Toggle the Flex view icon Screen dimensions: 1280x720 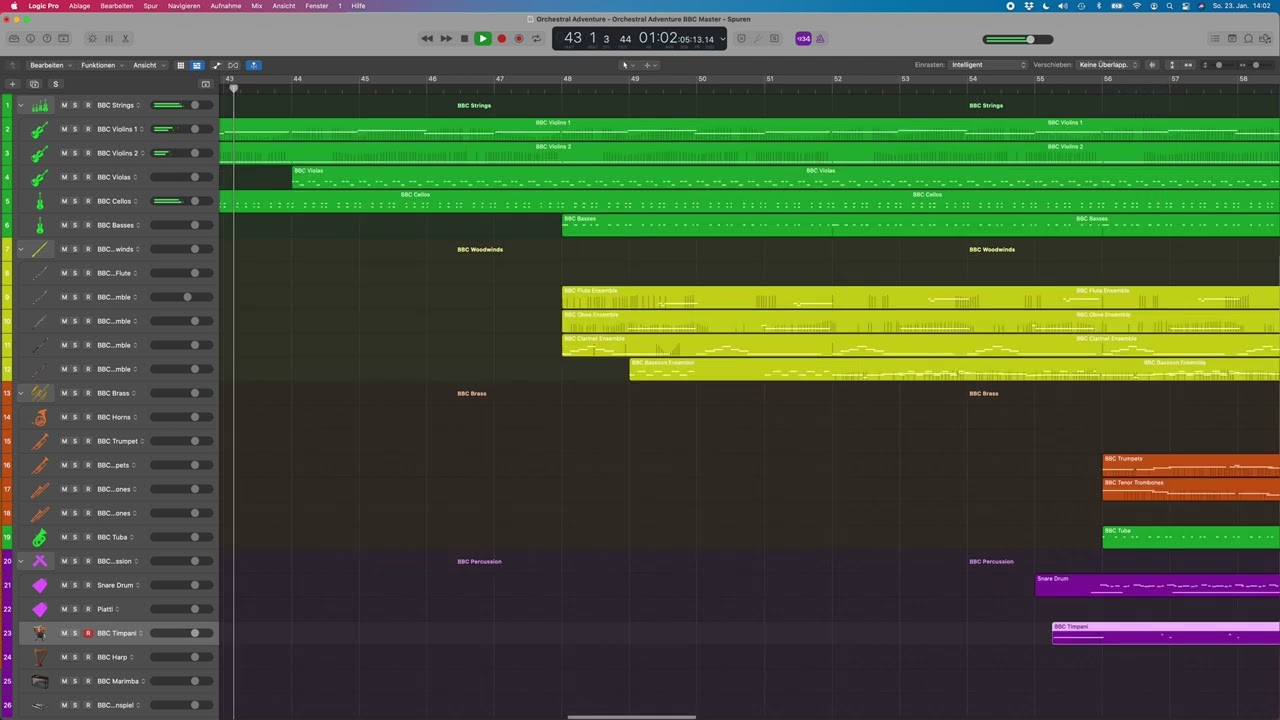233,65
